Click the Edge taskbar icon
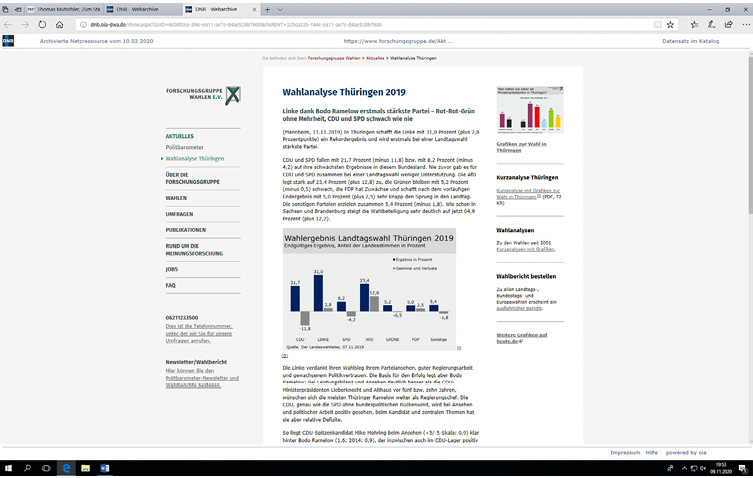 pos(66,468)
